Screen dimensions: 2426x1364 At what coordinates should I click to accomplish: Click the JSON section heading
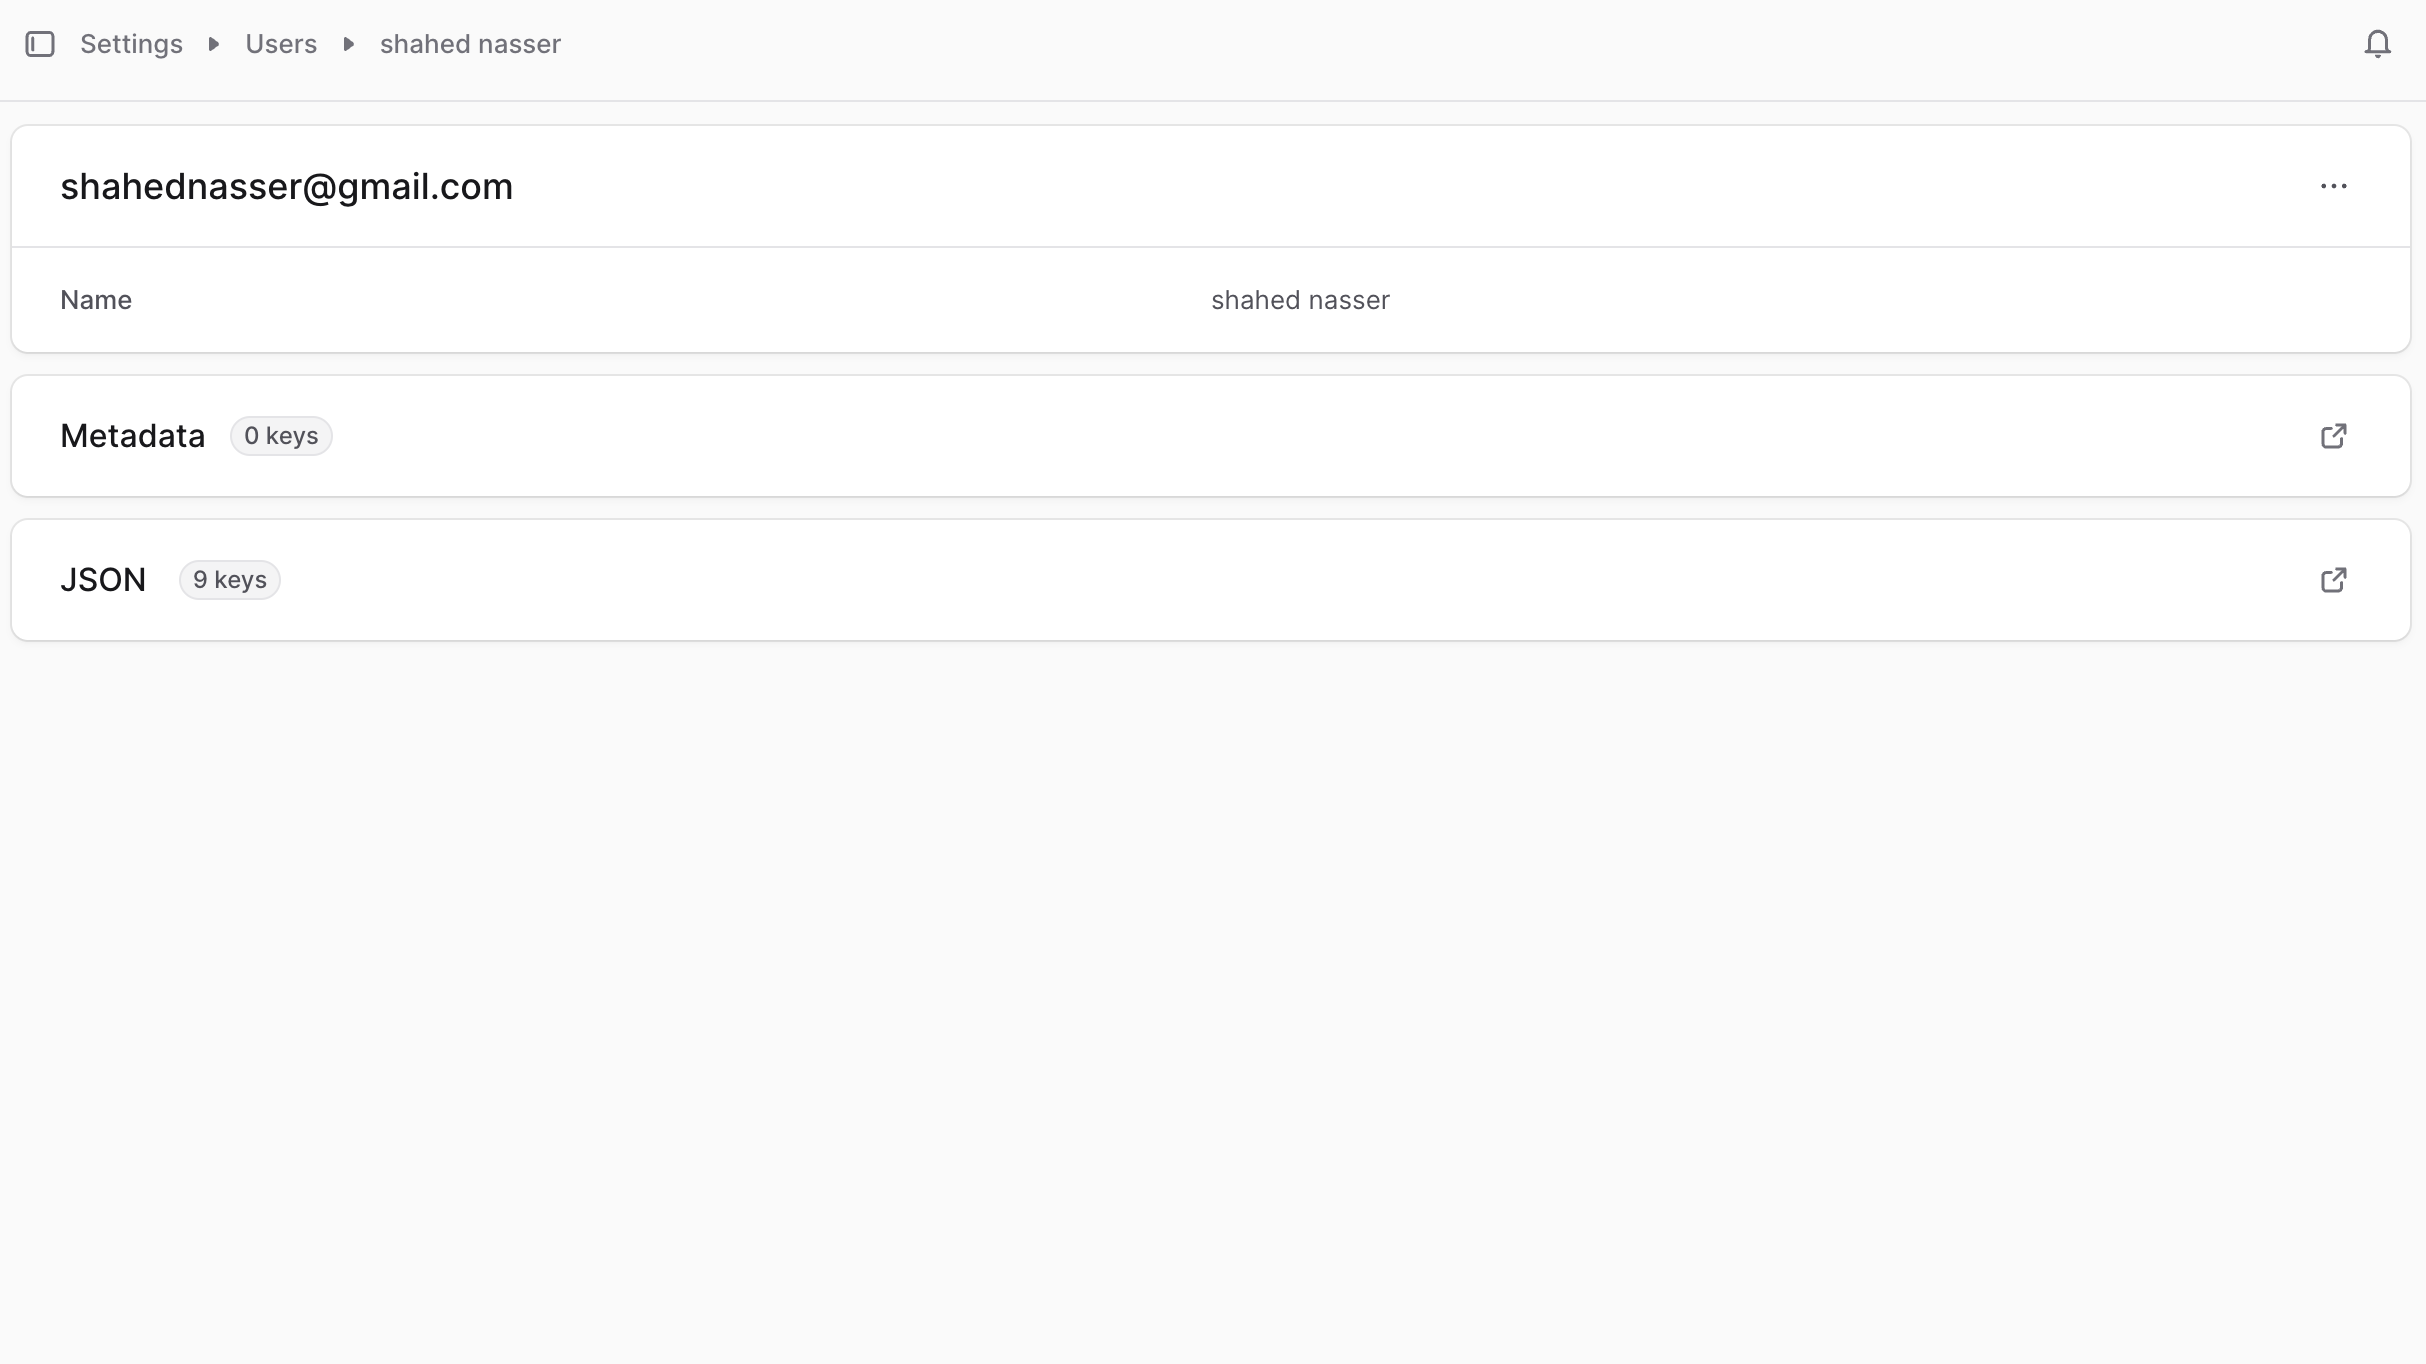tap(103, 580)
